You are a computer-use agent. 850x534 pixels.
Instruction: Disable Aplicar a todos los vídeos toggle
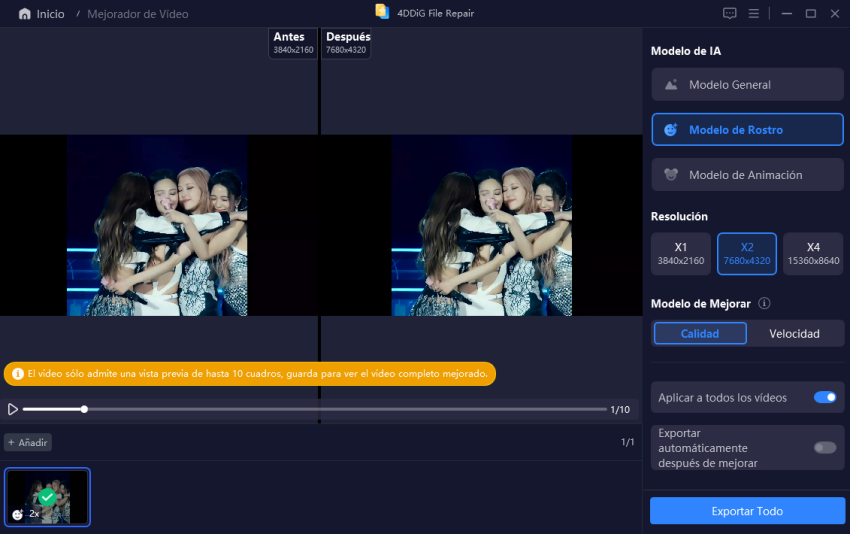(825, 397)
